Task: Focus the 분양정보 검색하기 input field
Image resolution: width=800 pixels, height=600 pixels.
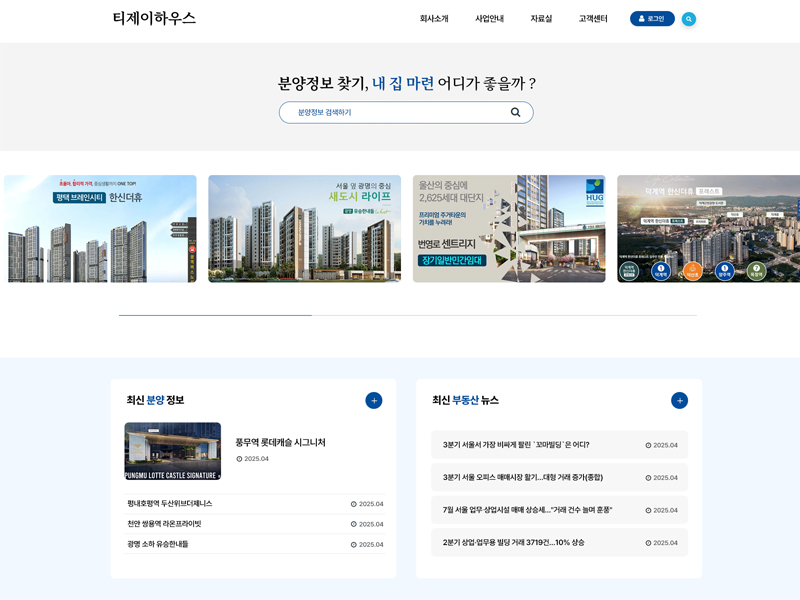Action: pyautogui.click(x=395, y=112)
